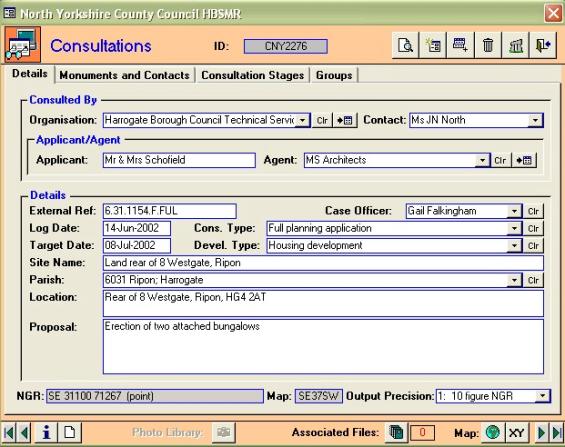
Task: Switch to the Groups tab
Action: point(334,75)
